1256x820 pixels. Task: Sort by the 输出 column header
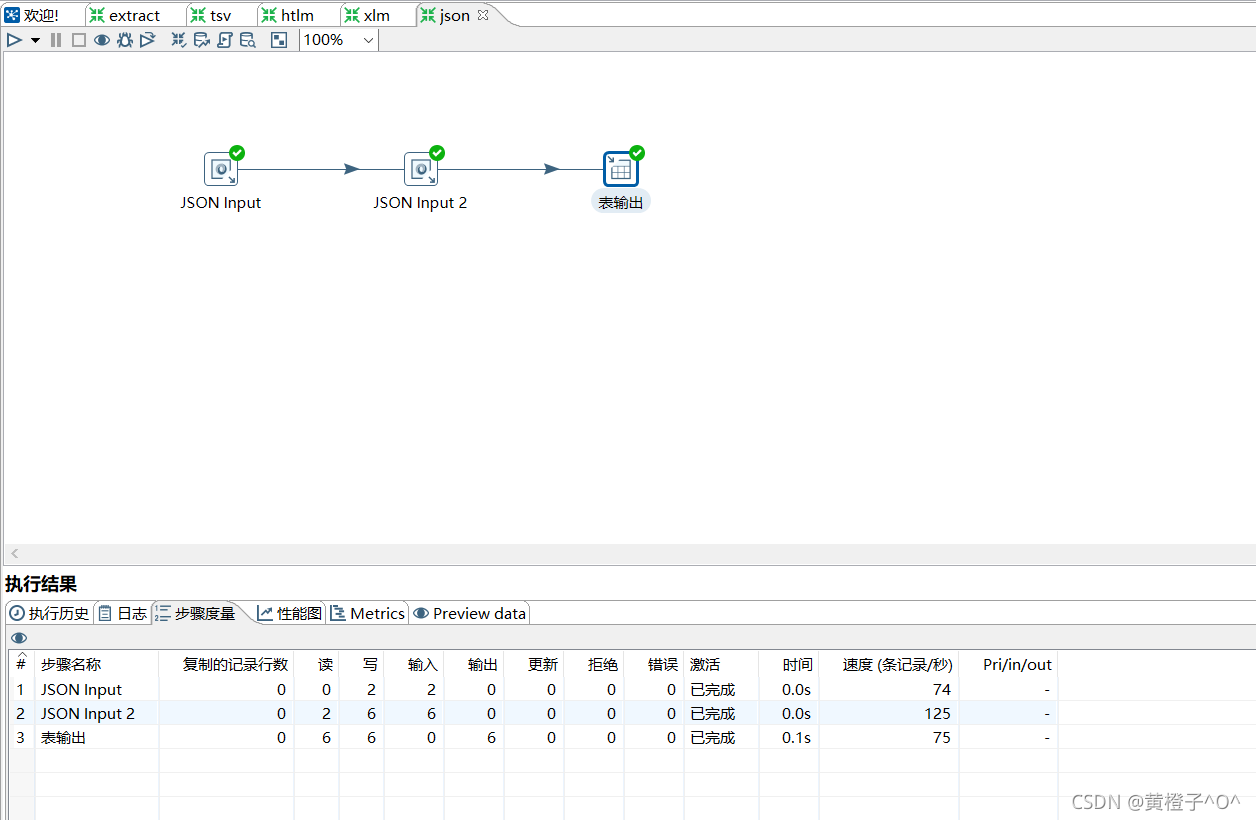[x=474, y=664]
